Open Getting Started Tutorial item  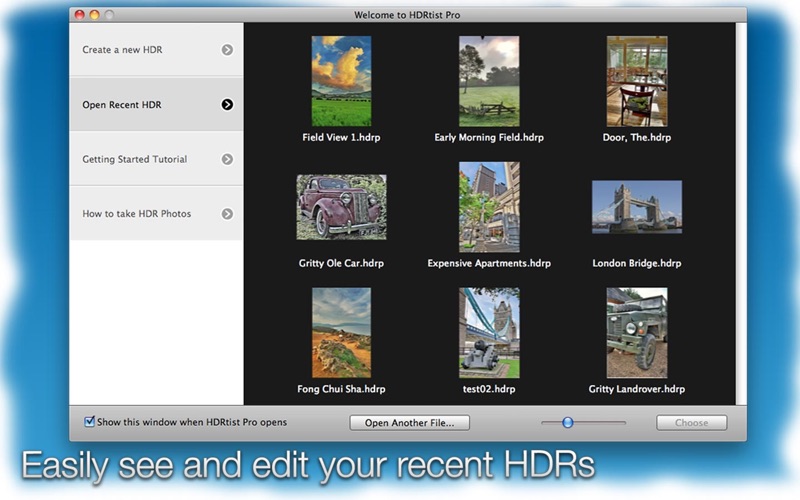pyautogui.click(x=156, y=159)
